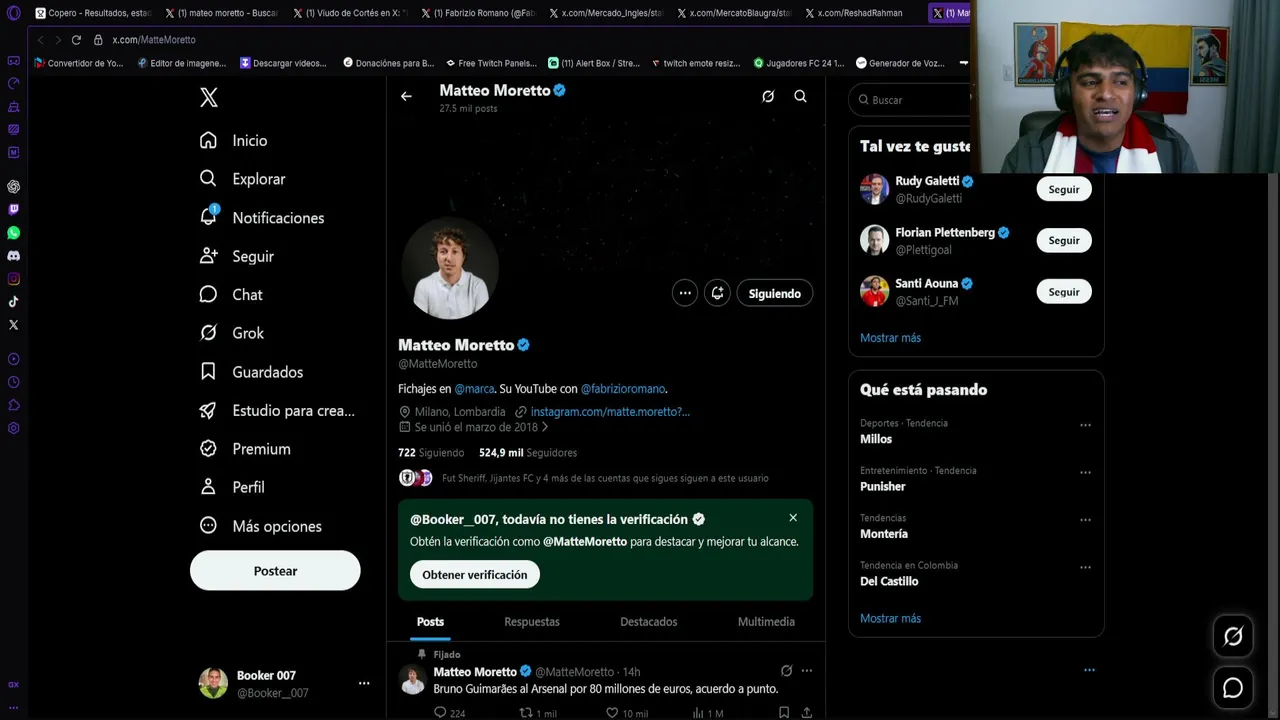
Task: Open Chat from the X sidebar
Action: tap(231, 295)
